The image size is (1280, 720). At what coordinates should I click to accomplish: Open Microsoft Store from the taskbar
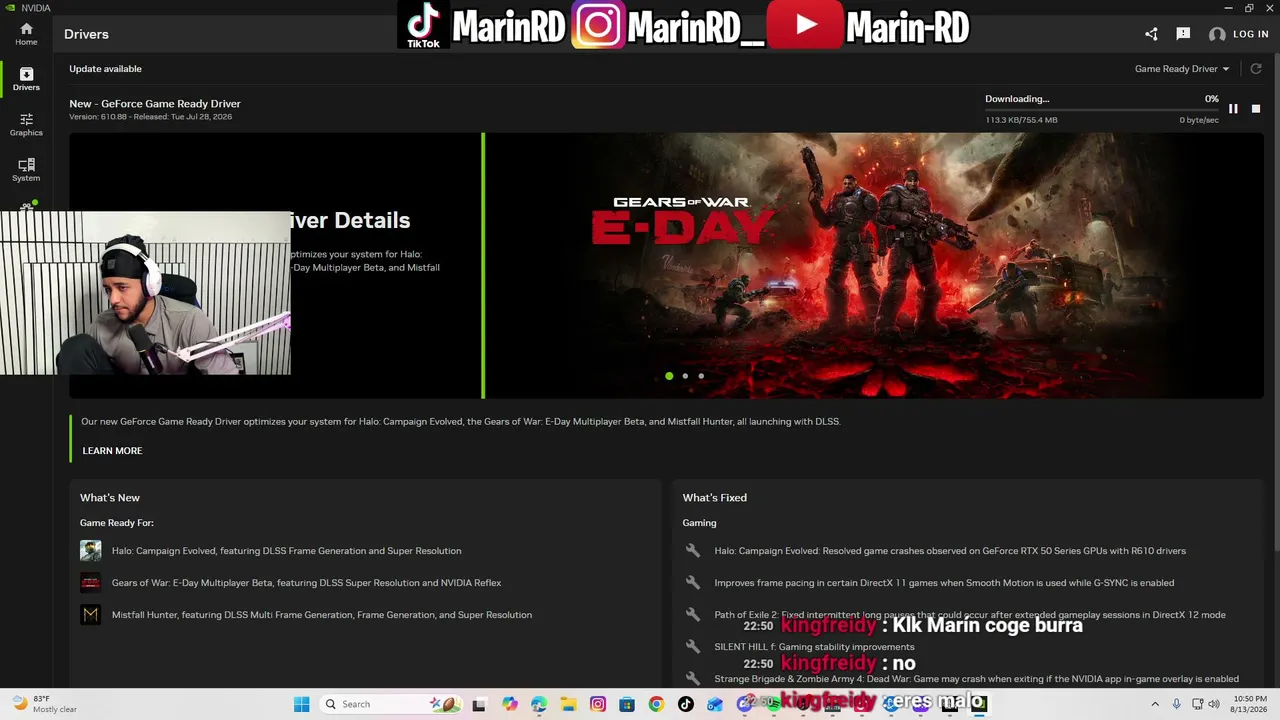[x=627, y=704]
